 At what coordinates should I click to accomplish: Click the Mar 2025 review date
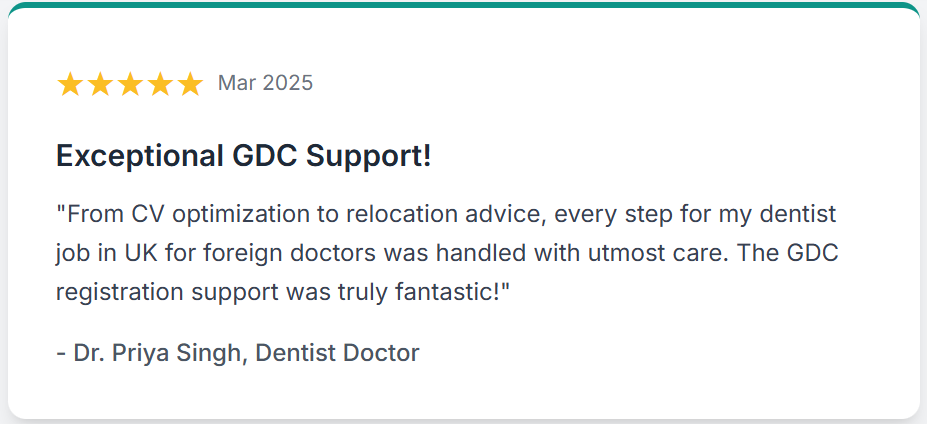click(x=265, y=83)
